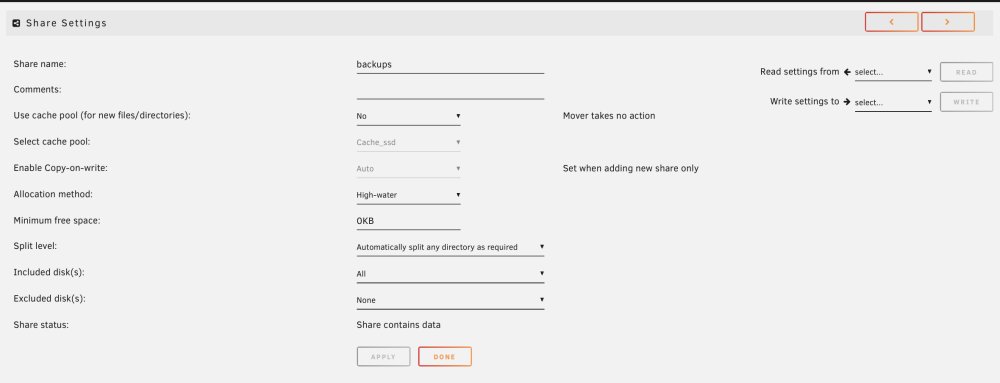The width and height of the screenshot is (1000, 383).
Task: Go to previous share with left chevron
Action: coord(892,22)
